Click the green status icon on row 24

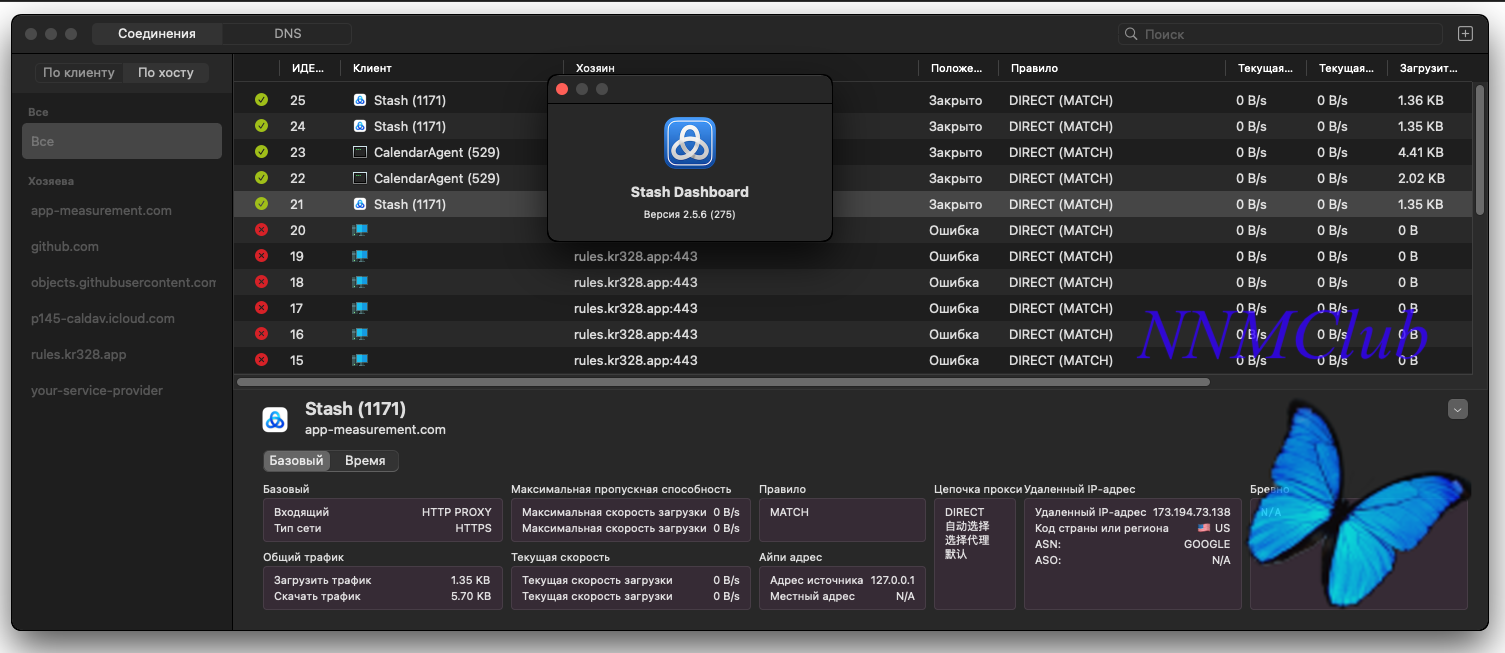(261, 126)
